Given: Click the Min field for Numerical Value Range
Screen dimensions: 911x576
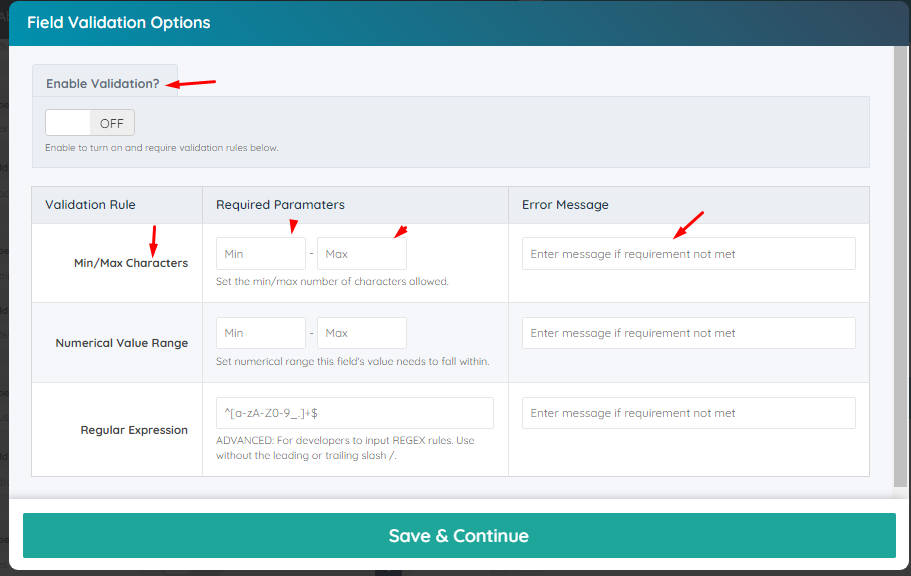Looking at the screenshot, I should (x=260, y=333).
